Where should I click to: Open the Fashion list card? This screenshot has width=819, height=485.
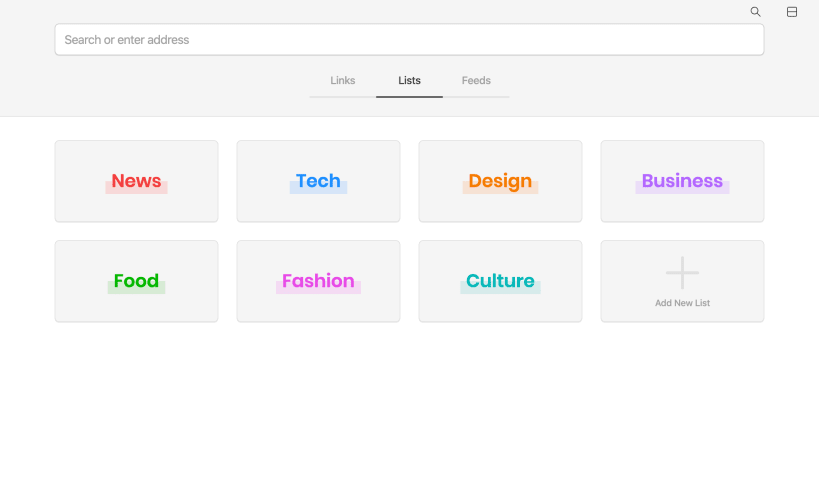point(319,281)
